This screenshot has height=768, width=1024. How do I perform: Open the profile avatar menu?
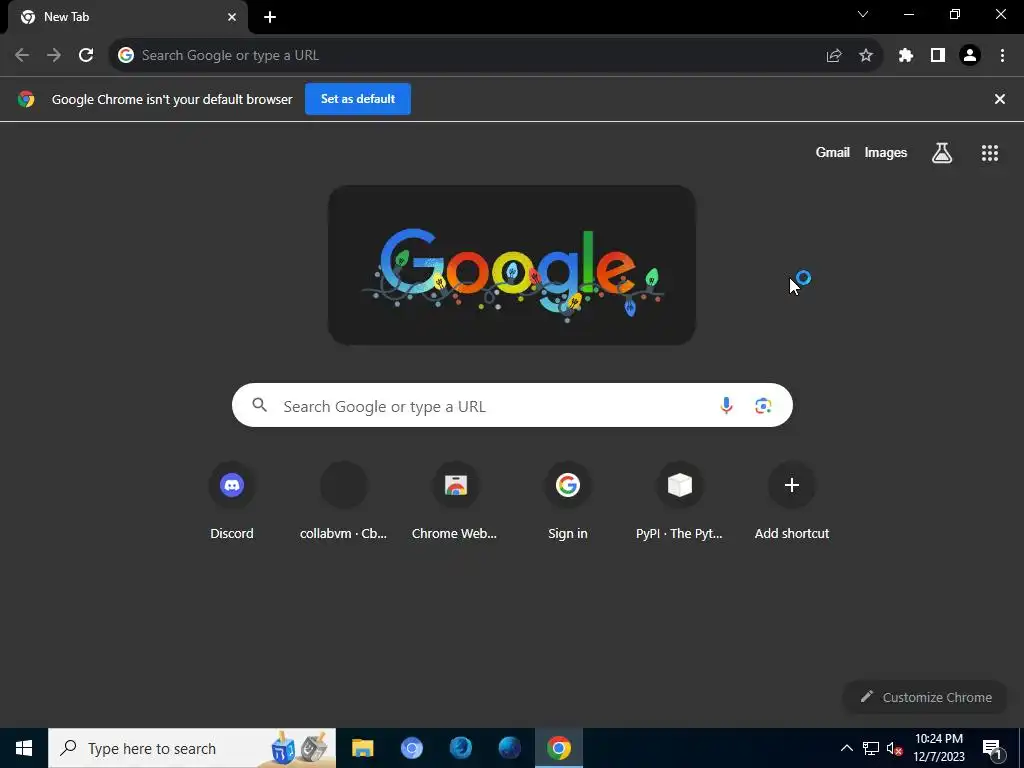(970, 56)
